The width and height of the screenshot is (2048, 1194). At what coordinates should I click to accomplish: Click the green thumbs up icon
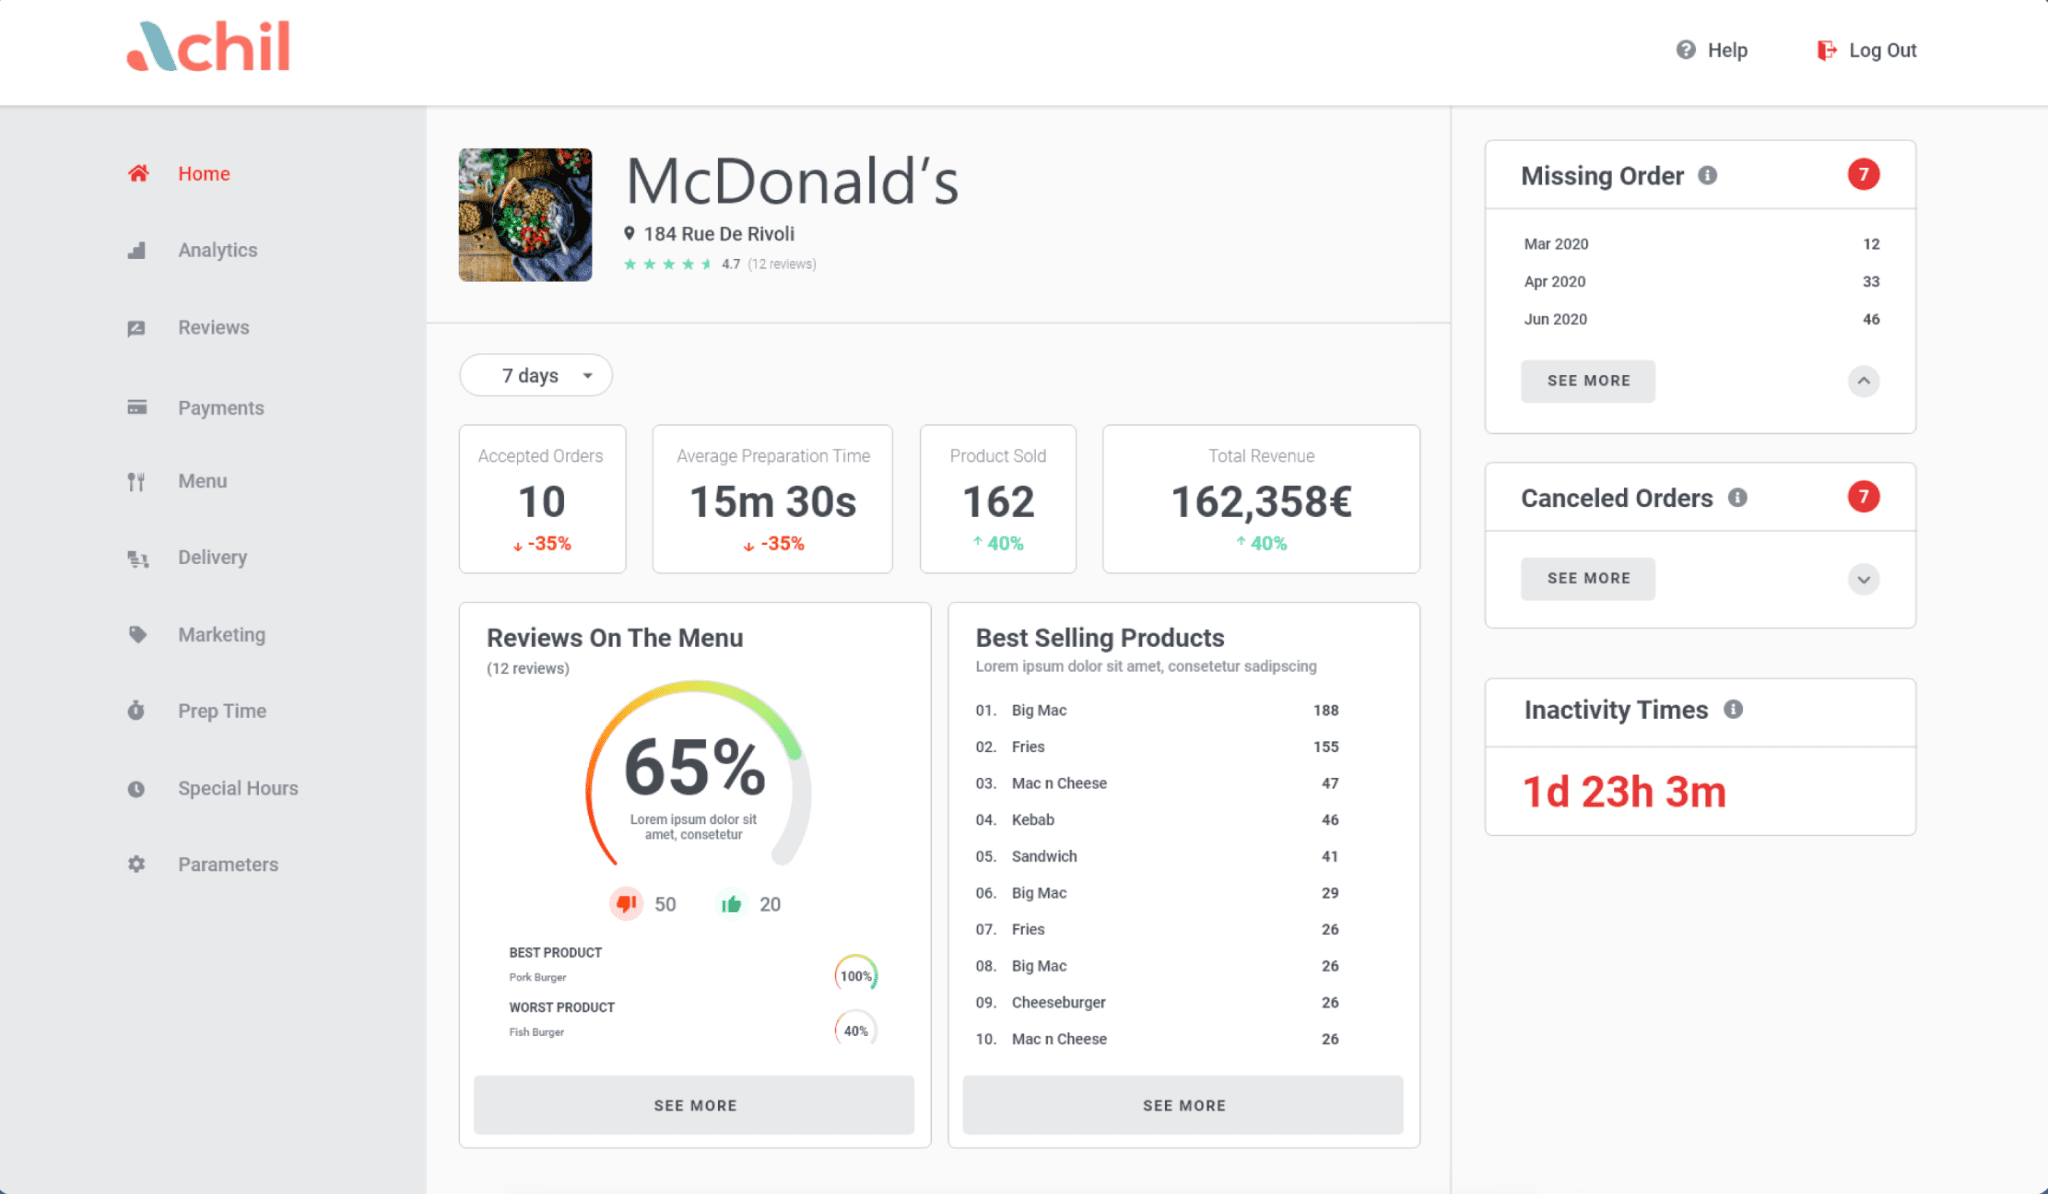click(731, 904)
